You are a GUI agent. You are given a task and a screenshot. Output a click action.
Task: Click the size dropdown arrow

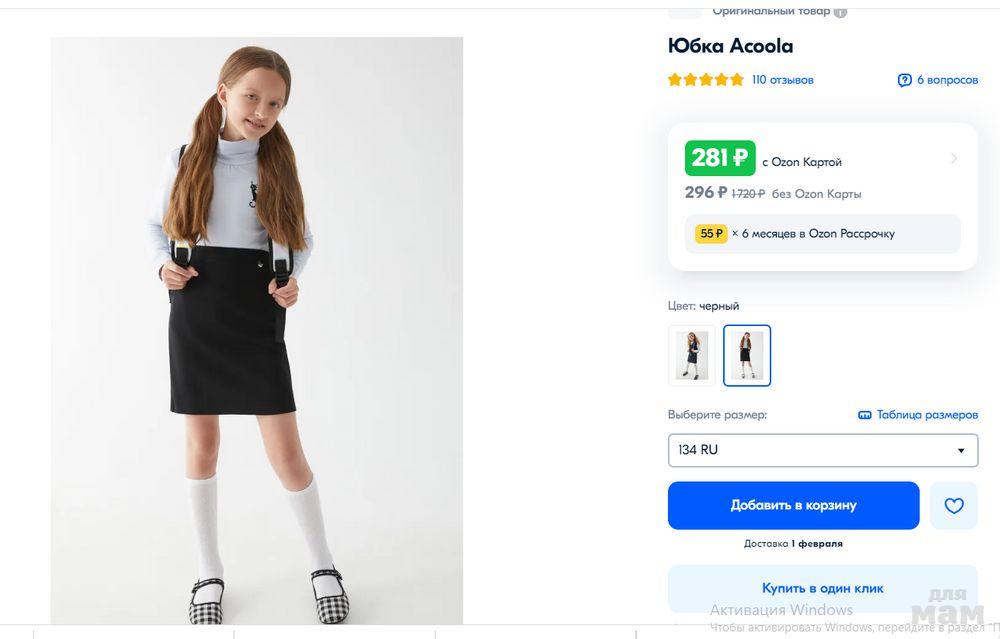pyautogui.click(x=961, y=451)
